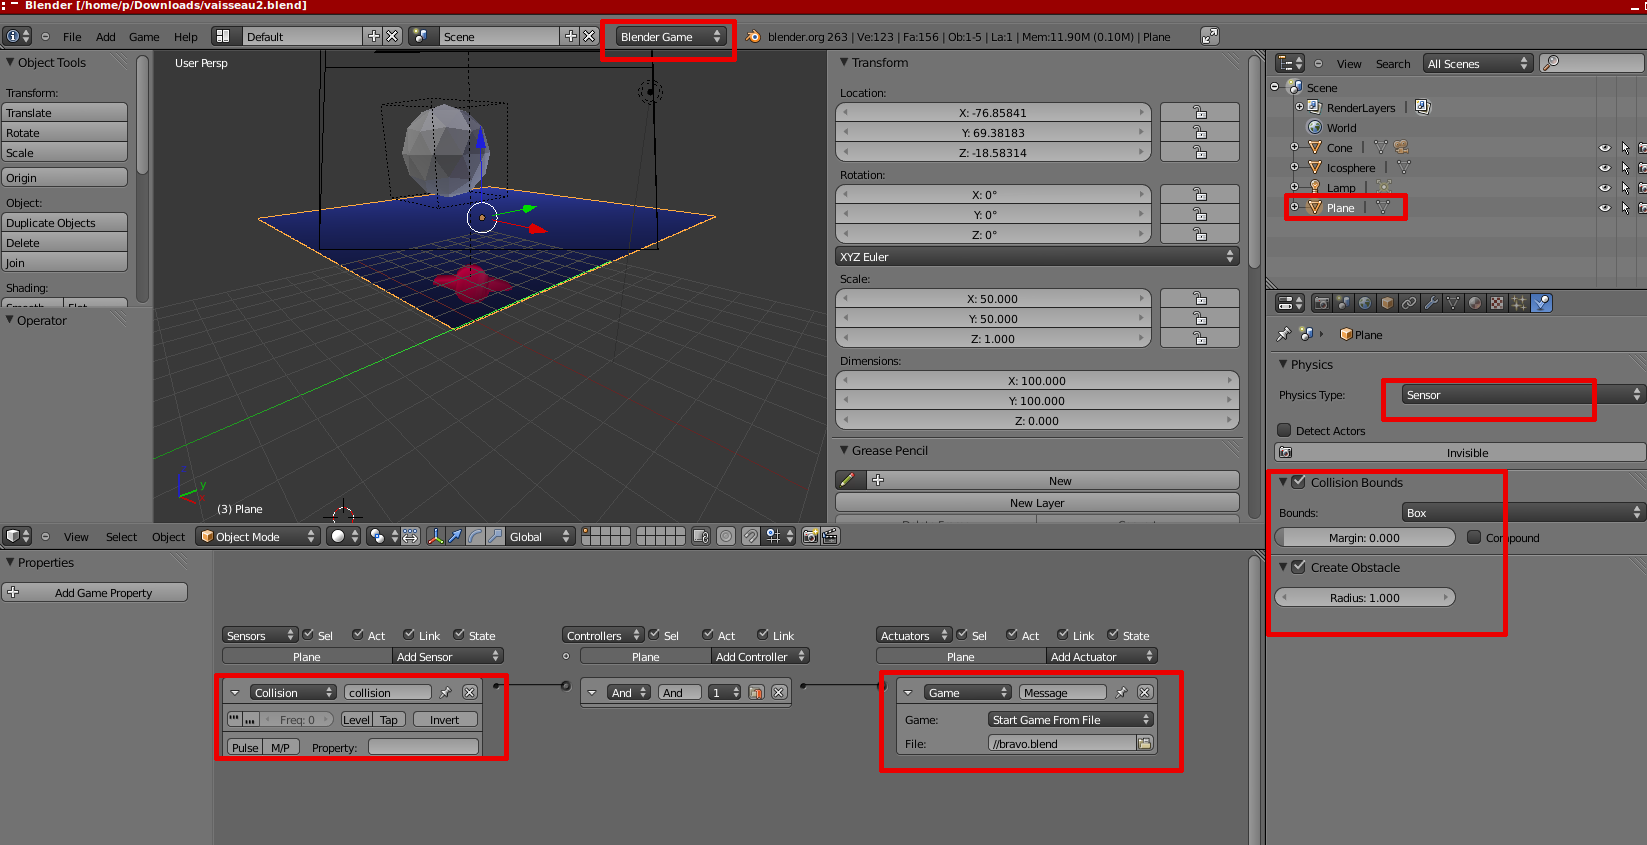This screenshot has height=845, width=1647.
Task: Open the Game menu
Action: click(144, 37)
